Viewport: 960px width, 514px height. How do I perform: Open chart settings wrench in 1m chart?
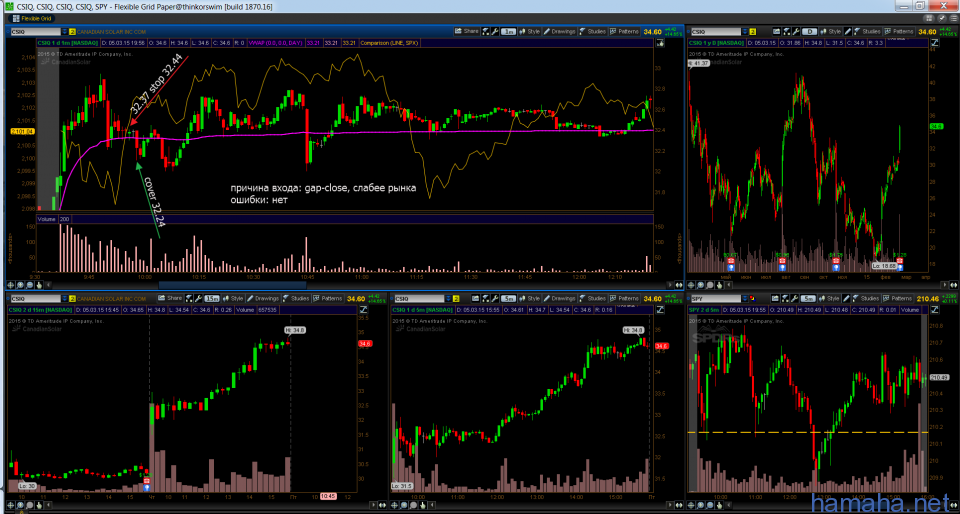[495, 31]
